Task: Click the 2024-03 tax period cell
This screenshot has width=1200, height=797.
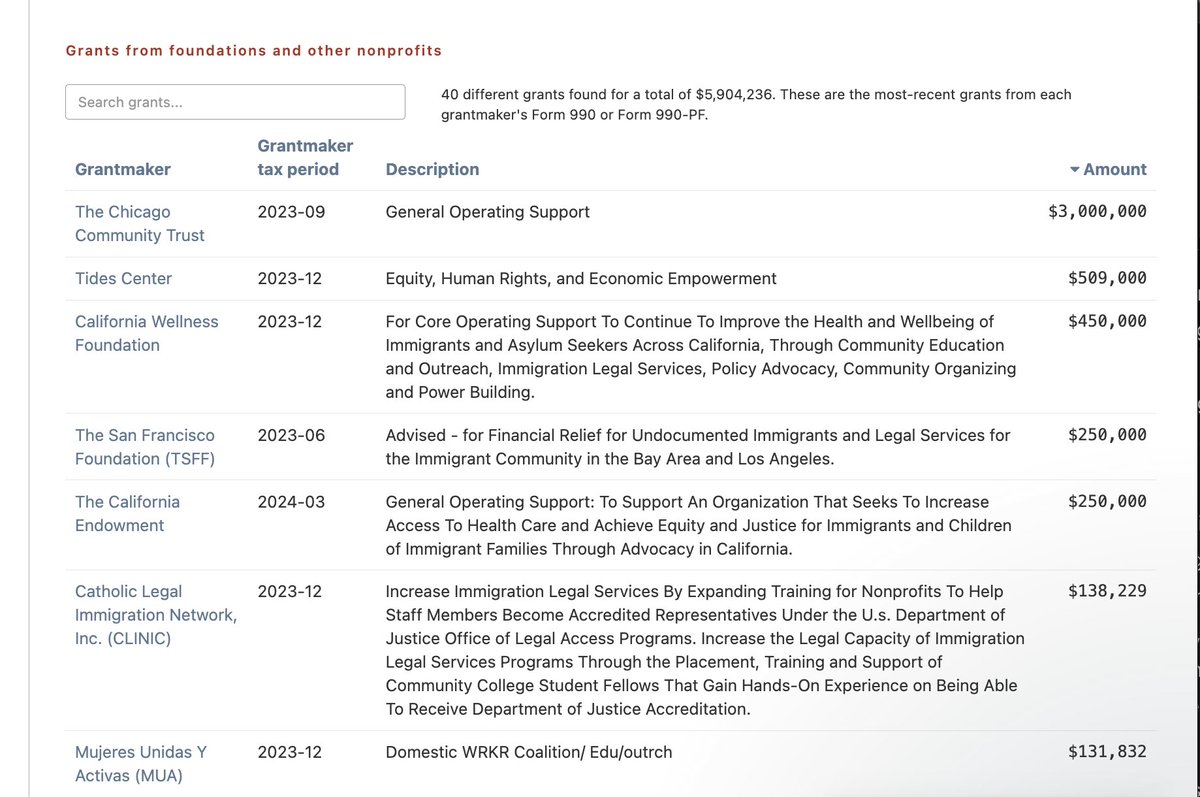Action: (291, 502)
